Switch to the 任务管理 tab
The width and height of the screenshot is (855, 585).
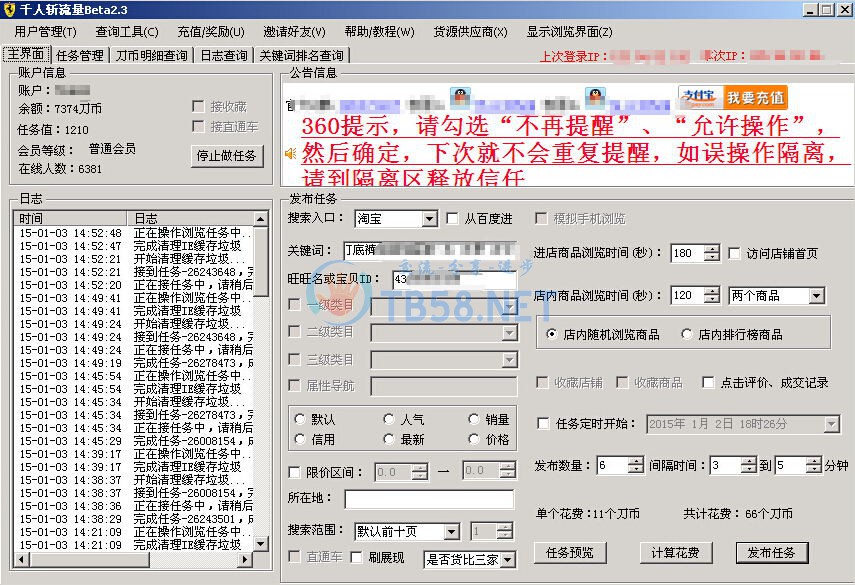(80, 56)
